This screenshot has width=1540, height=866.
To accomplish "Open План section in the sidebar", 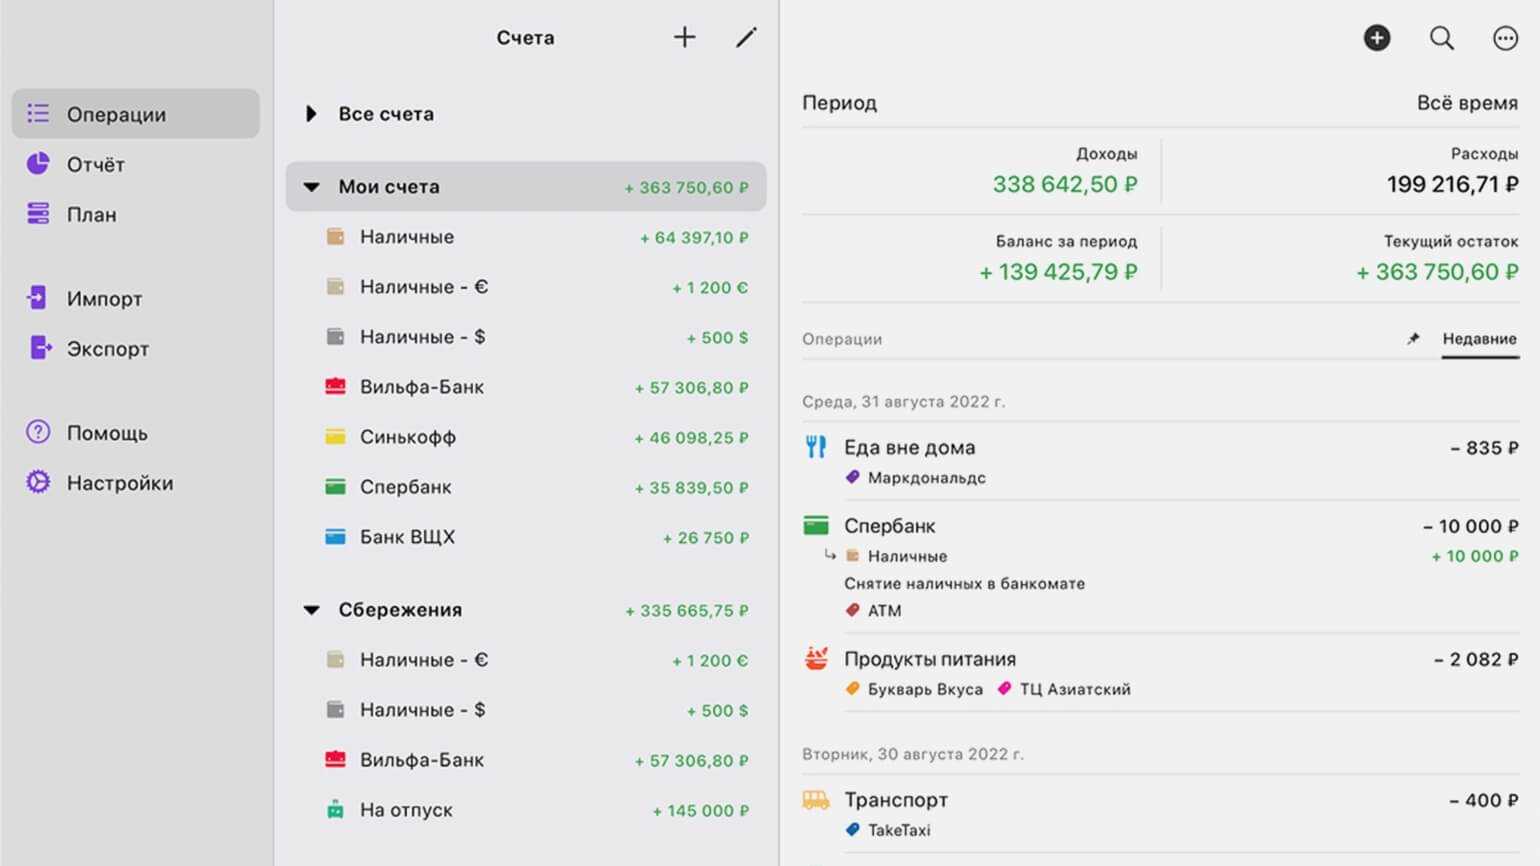I will pyautogui.click(x=91, y=214).
